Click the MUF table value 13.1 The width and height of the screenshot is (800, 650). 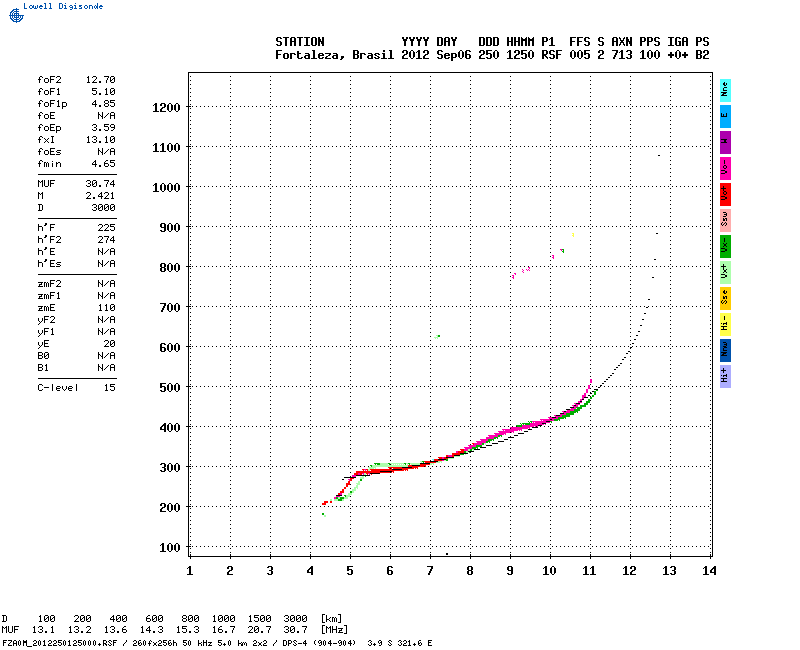43,630
